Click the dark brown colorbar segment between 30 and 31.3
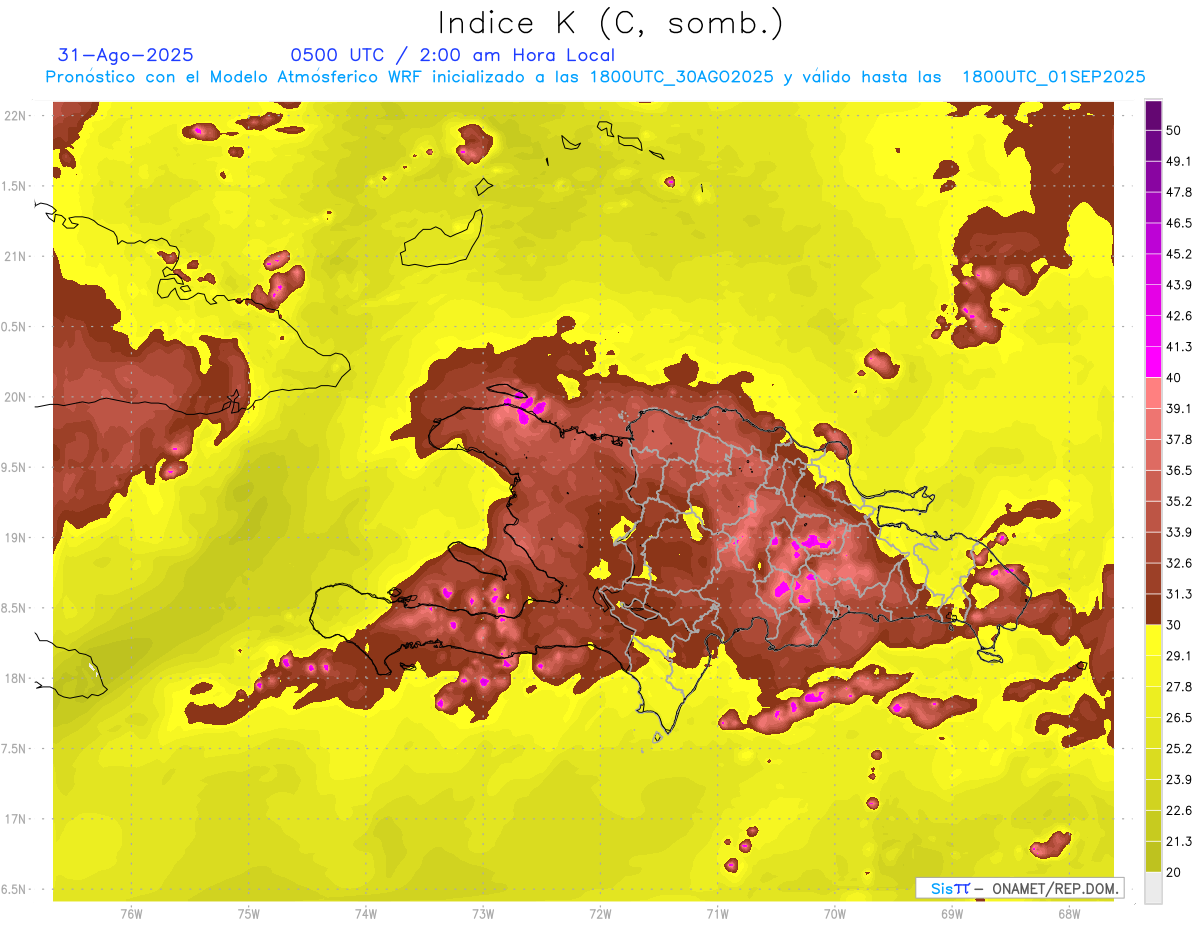 pos(1153,609)
